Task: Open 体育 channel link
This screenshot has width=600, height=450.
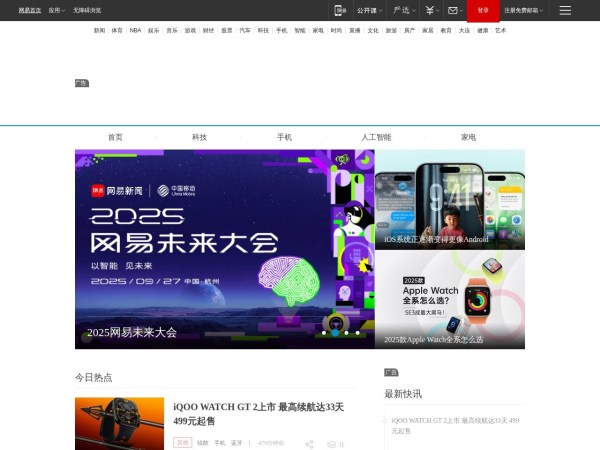Action: (x=117, y=30)
